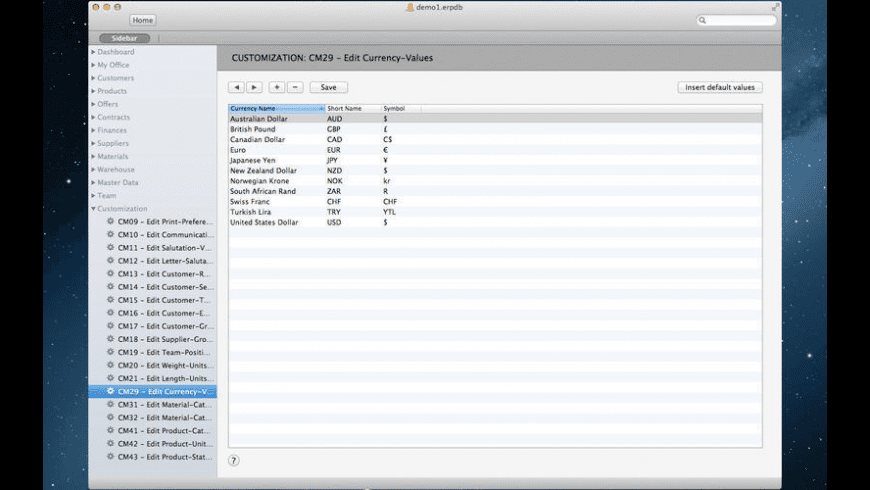Go to next record with right arrow button
This screenshot has width=870, height=490.
coord(254,87)
